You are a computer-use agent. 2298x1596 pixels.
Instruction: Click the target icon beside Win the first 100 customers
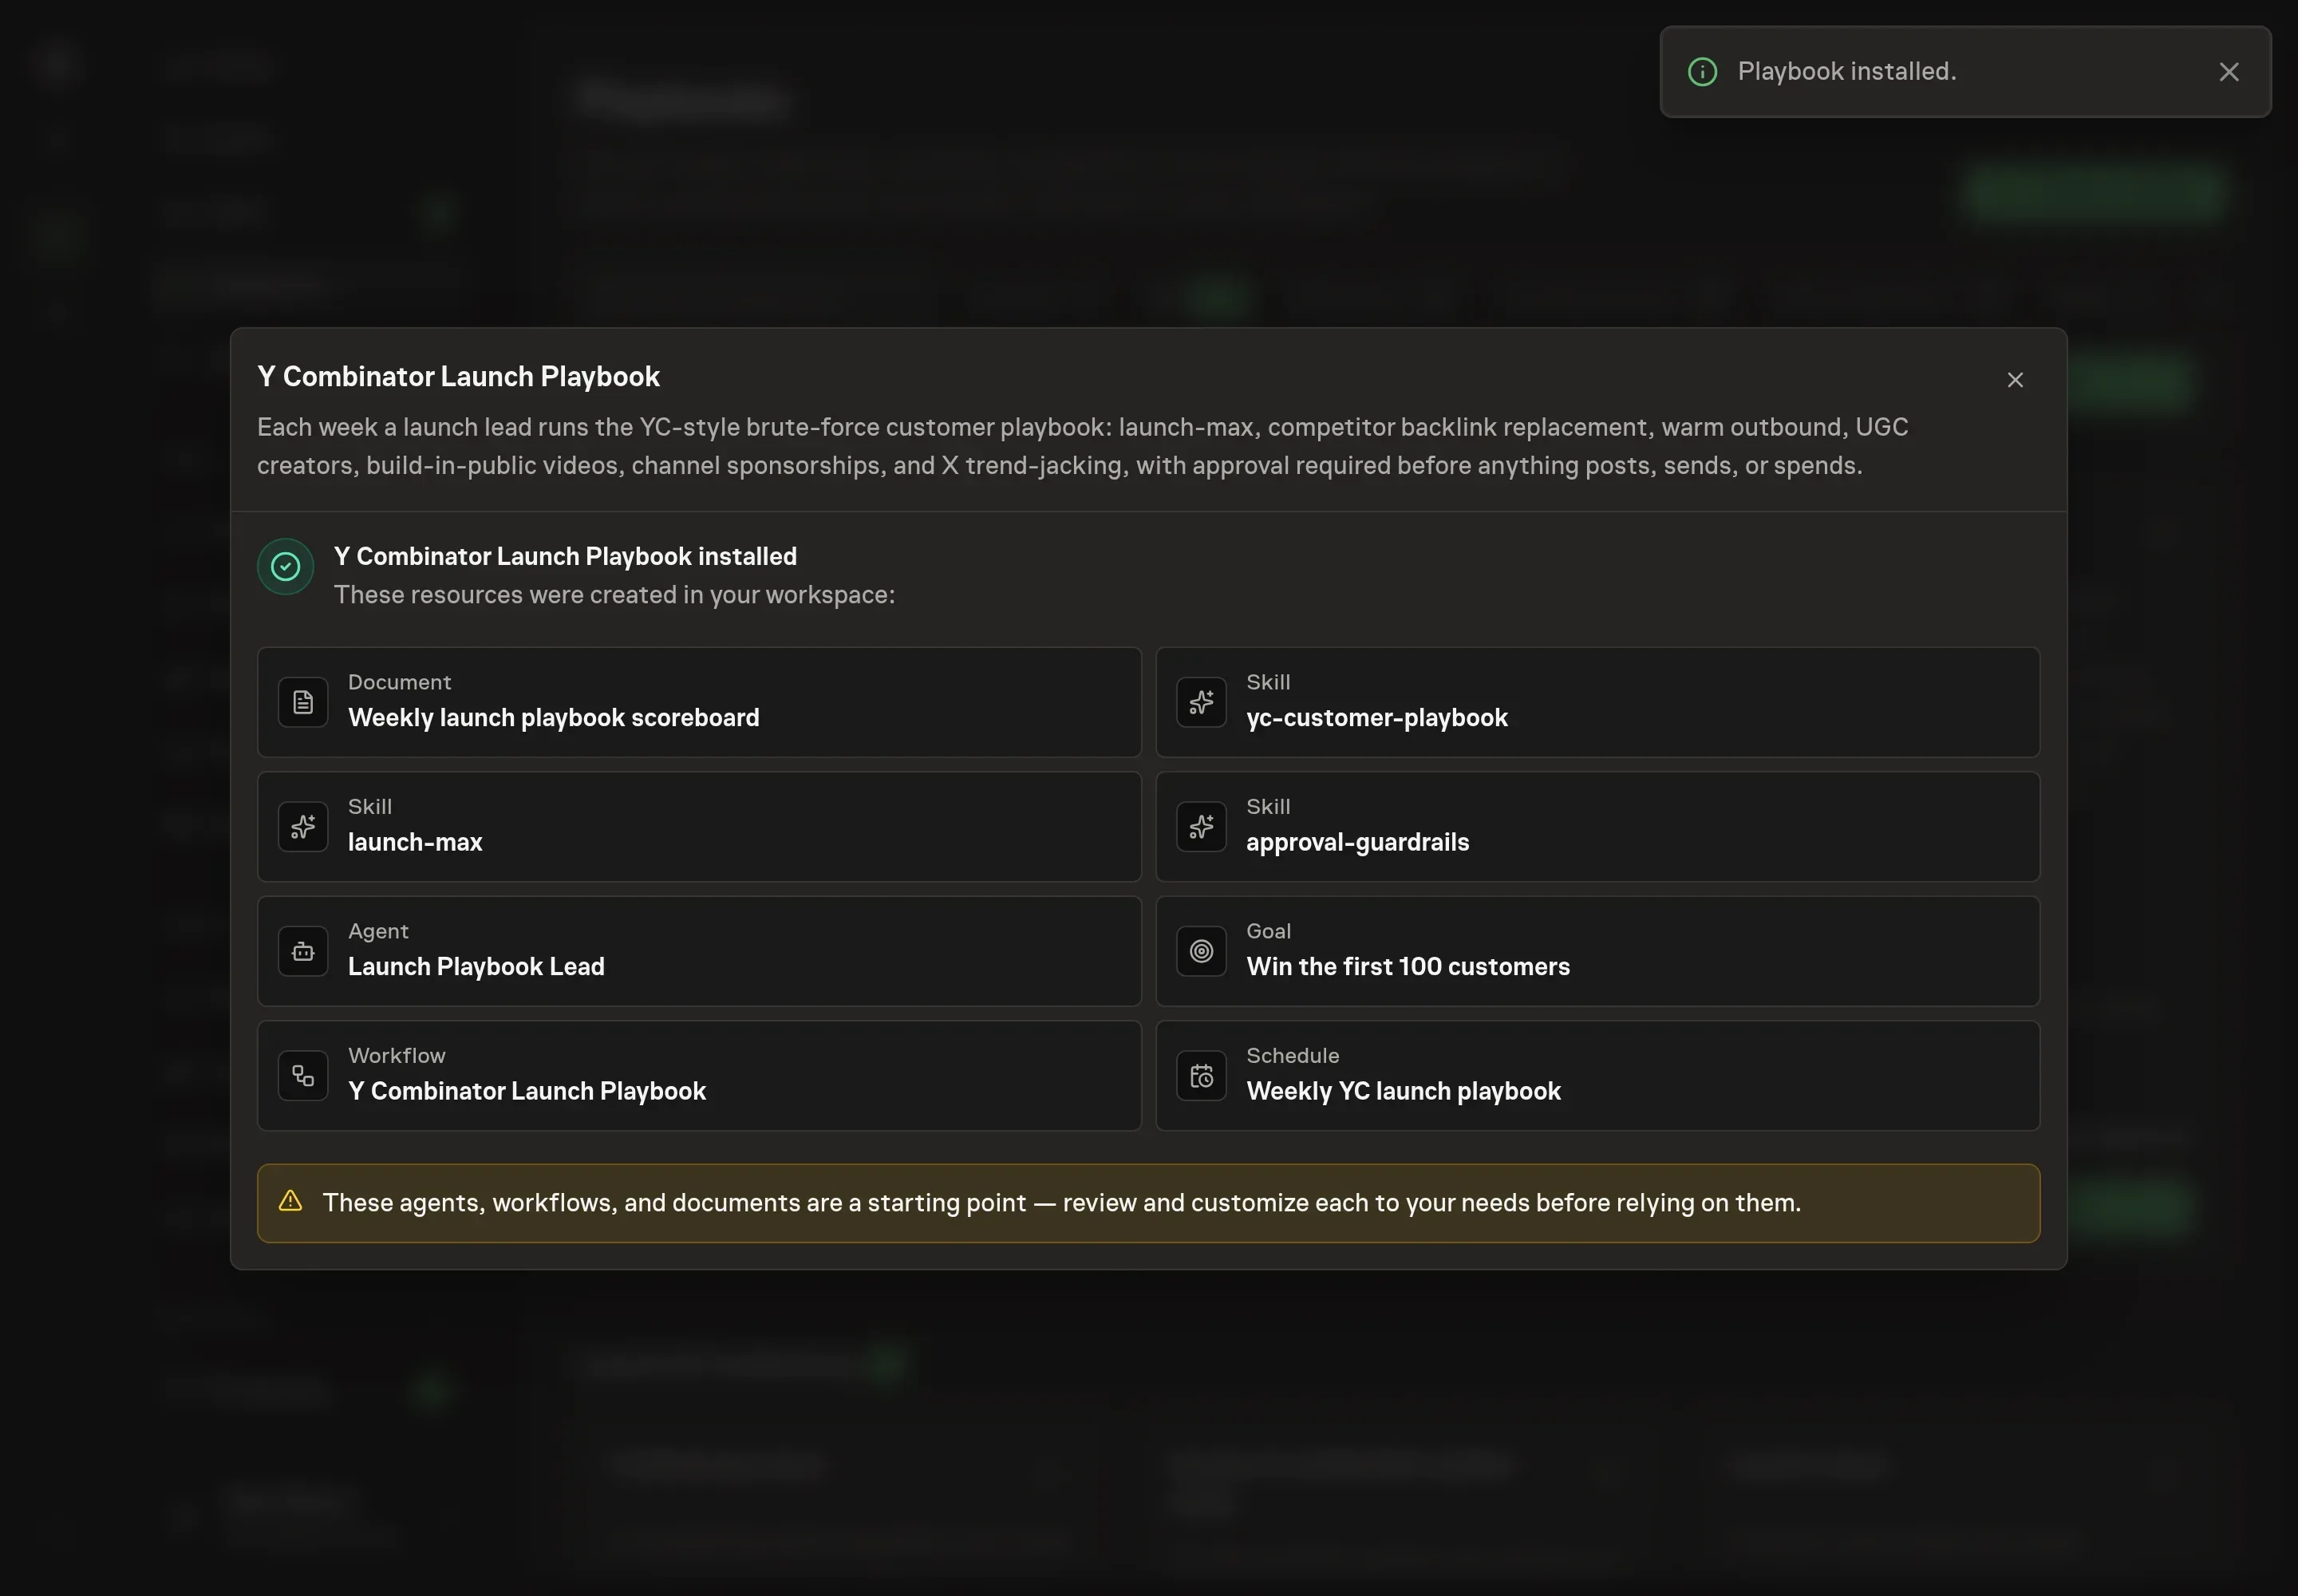[x=1202, y=951]
